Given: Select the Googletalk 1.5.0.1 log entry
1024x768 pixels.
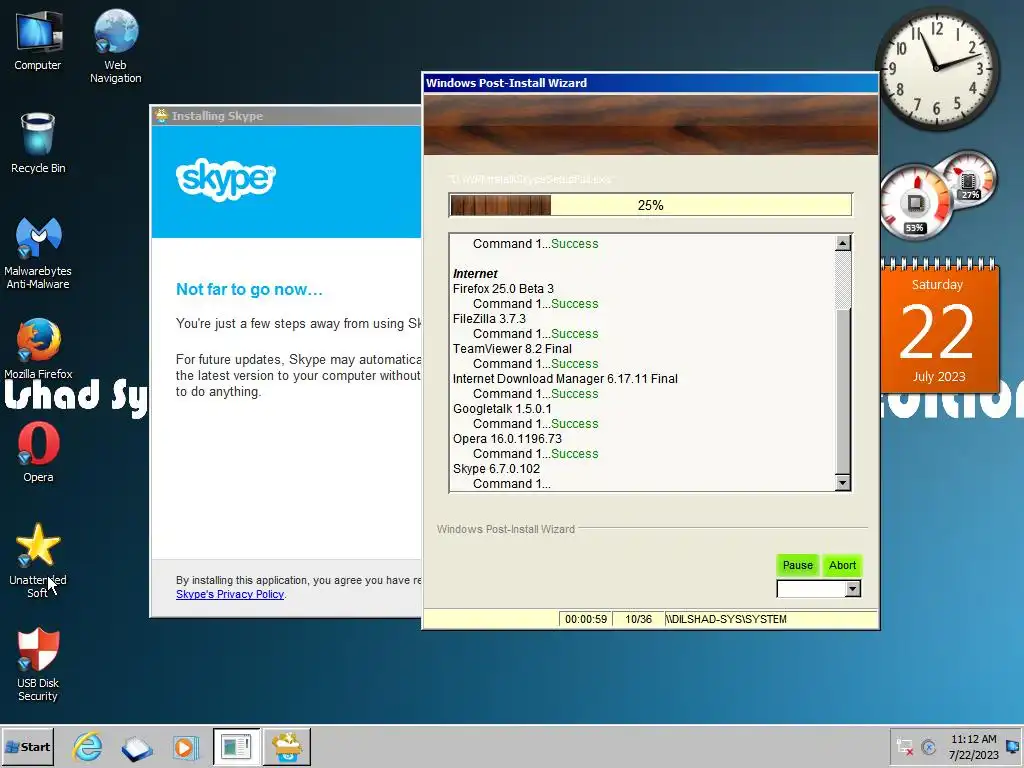Looking at the screenshot, I should pos(502,409).
